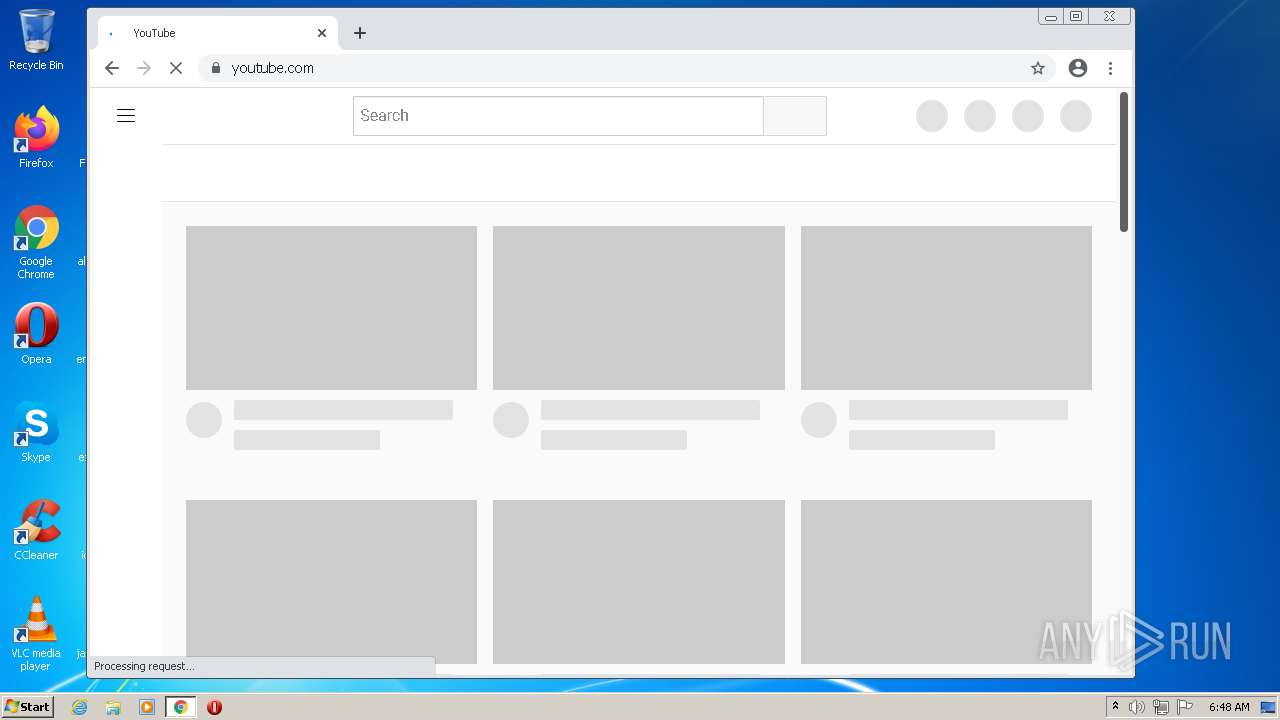Open the first loading video thumbnail placeholder
The width and height of the screenshot is (1280, 720).
[x=331, y=308]
